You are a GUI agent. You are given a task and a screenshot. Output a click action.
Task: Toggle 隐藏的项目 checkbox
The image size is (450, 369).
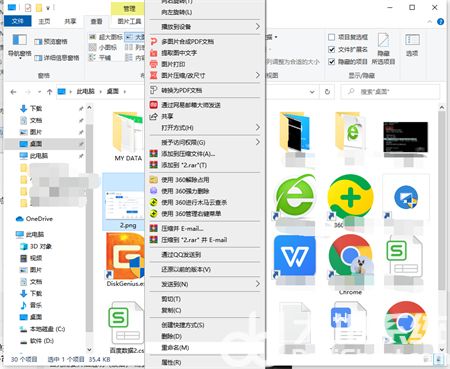tap(332, 62)
